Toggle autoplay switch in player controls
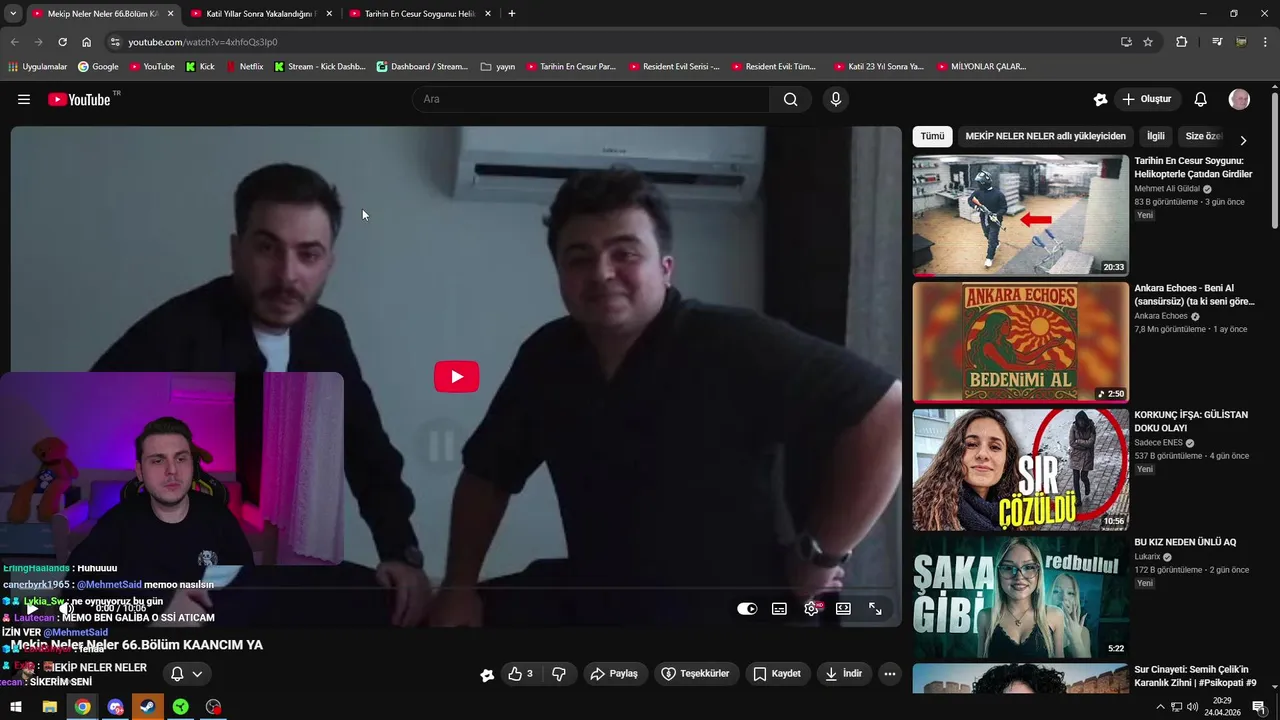This screenshot has height=720, width=1280. tap(747, 608)
